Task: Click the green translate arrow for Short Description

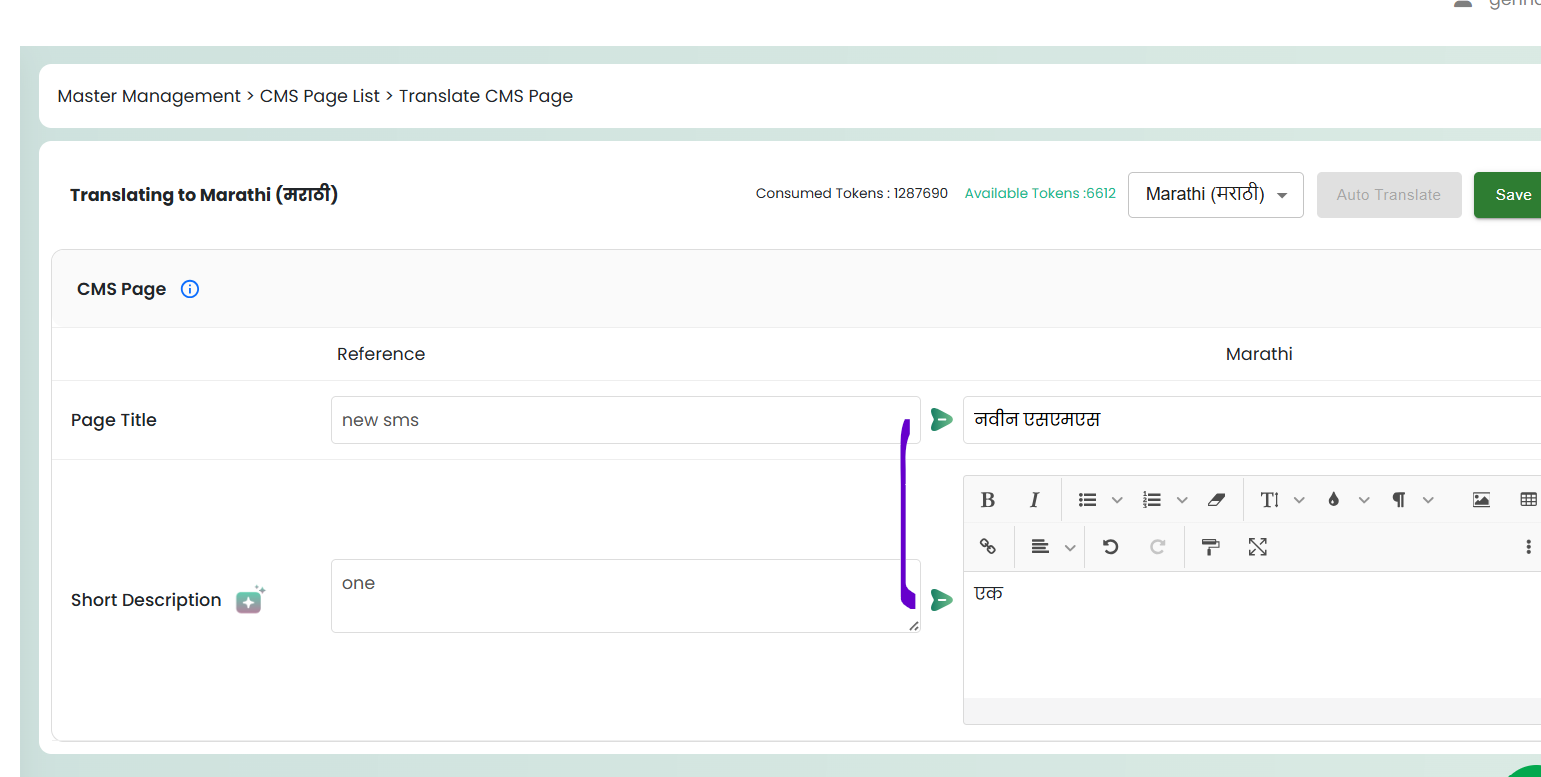Action: point(941,600)
